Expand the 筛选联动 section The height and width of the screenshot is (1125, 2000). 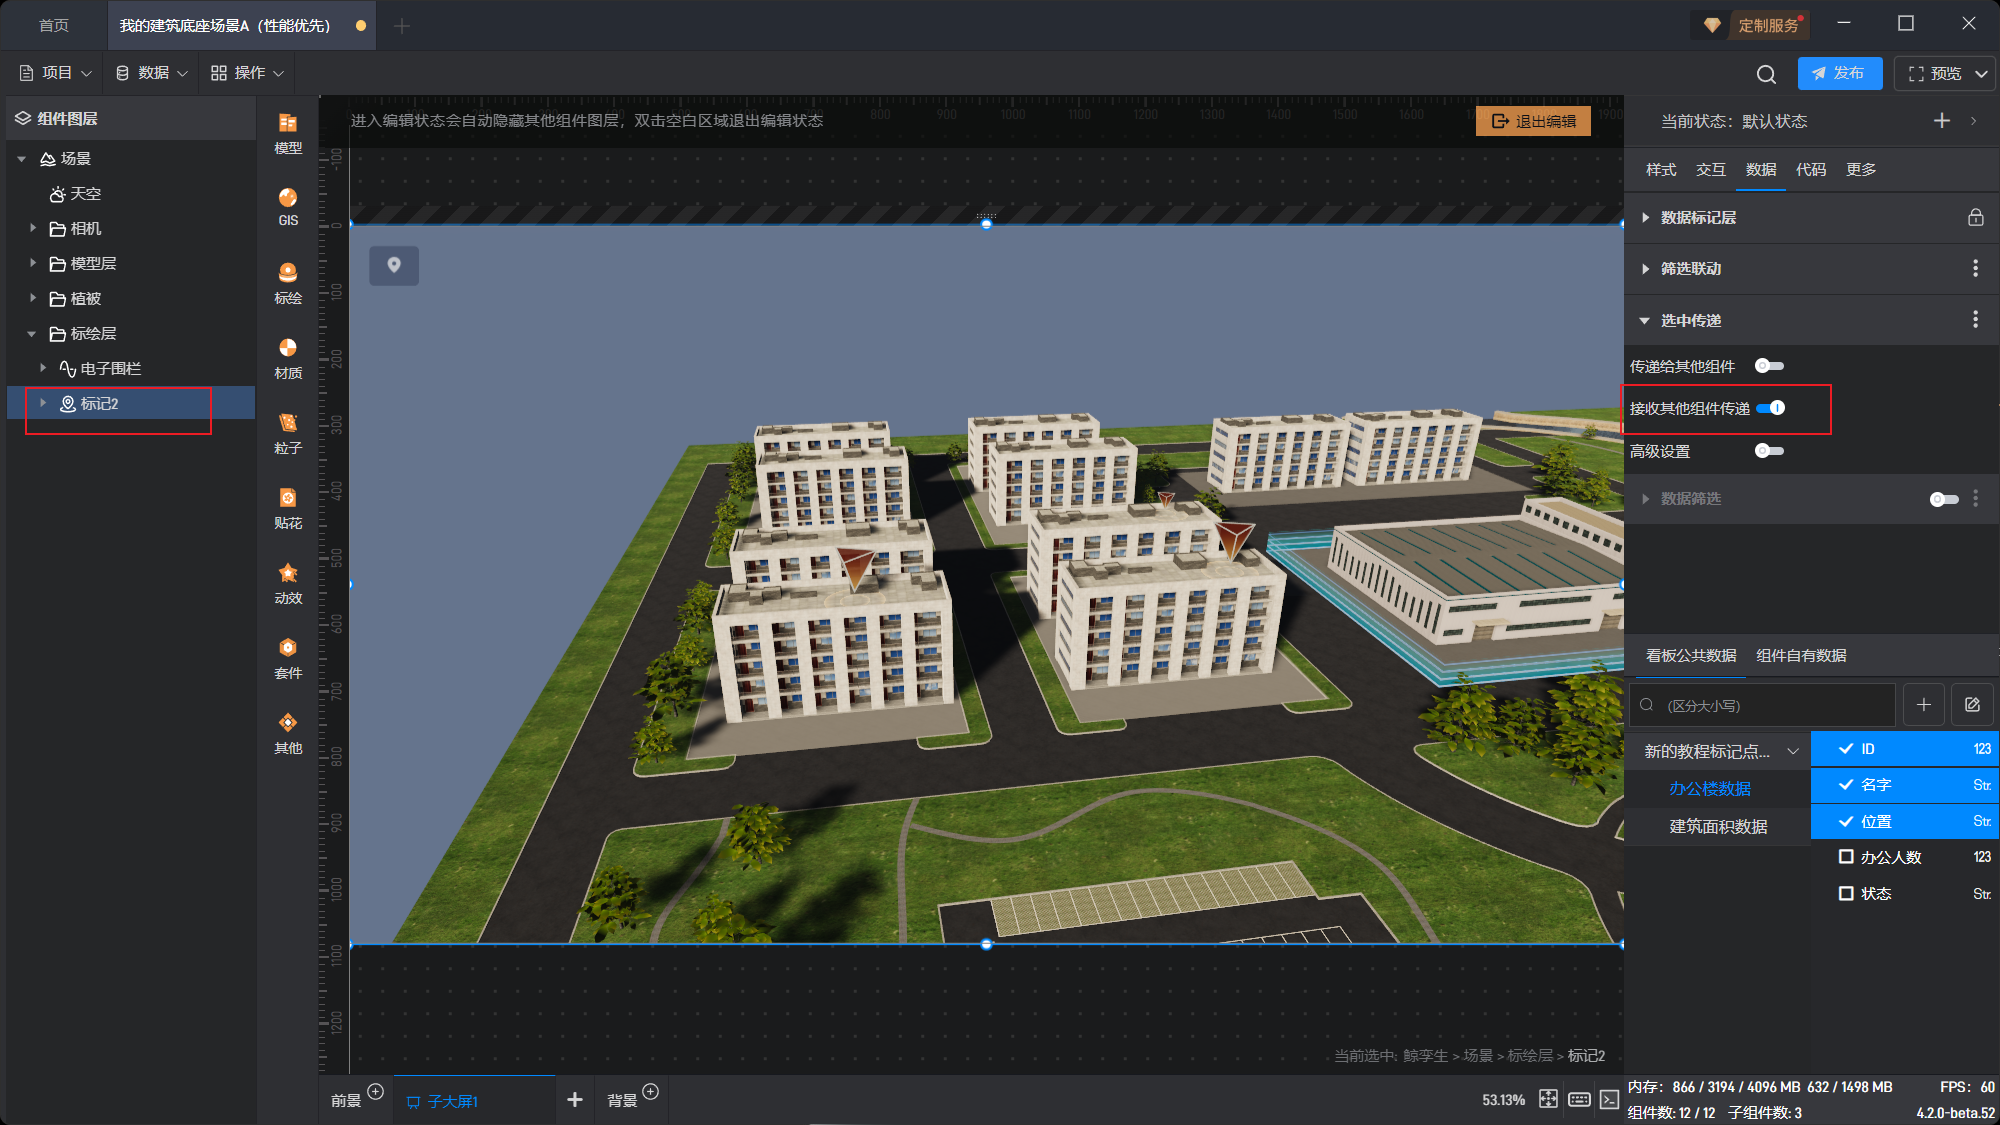(1645, 268)
